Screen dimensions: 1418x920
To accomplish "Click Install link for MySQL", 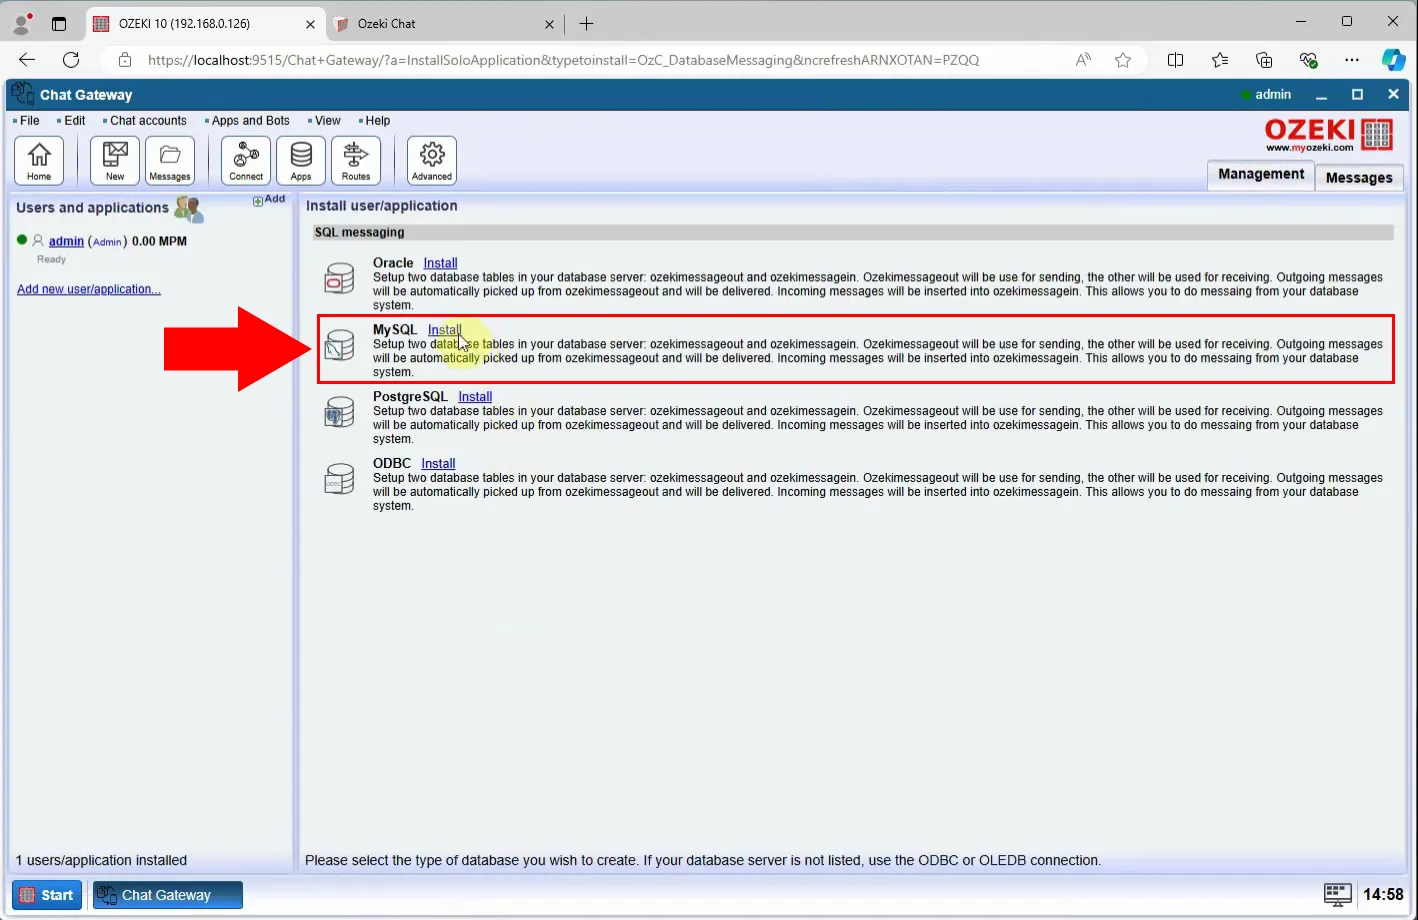I will 445,330.
